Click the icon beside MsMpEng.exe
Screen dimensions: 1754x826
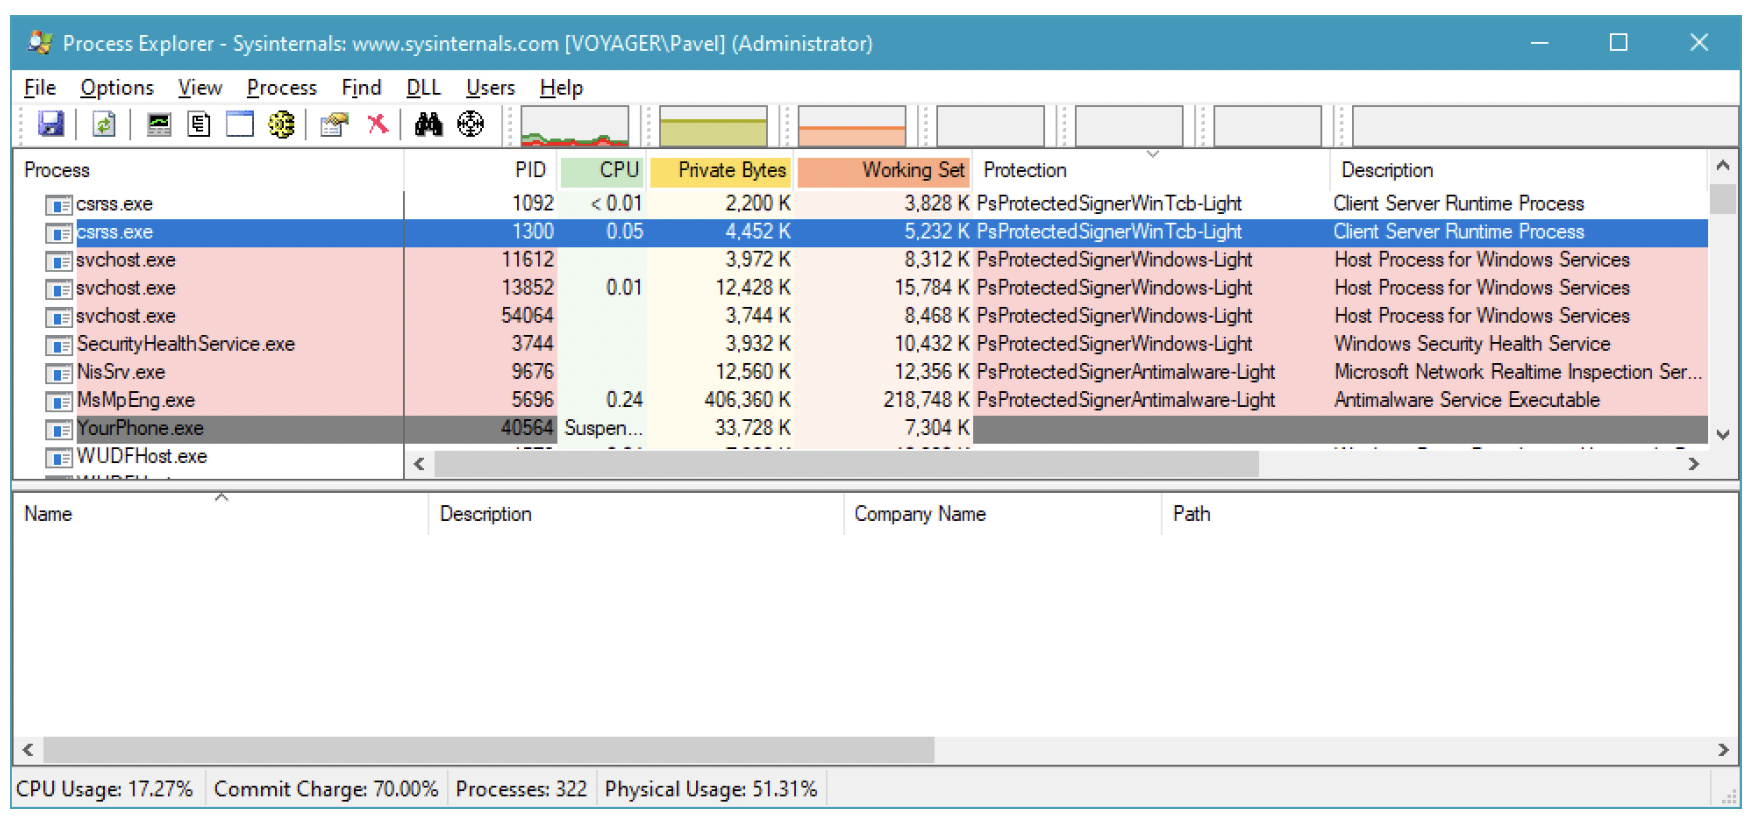58,401
